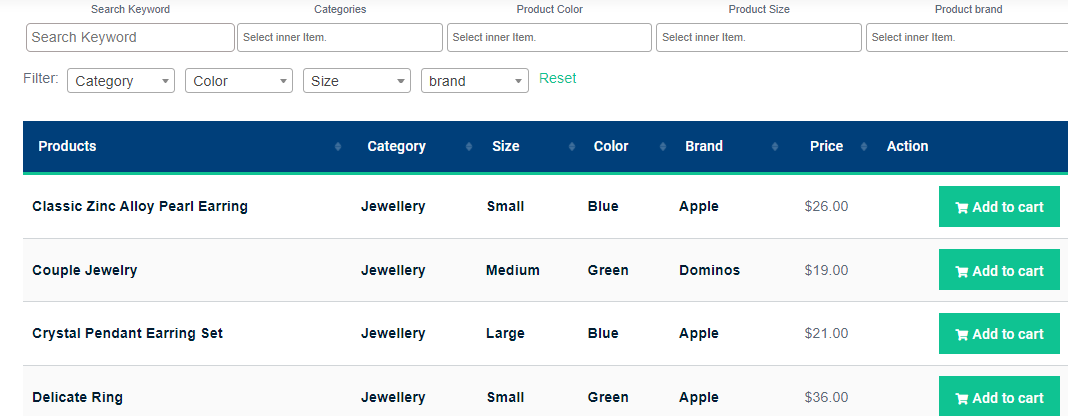Click the sort arrows beside Products header

[338, 146]
